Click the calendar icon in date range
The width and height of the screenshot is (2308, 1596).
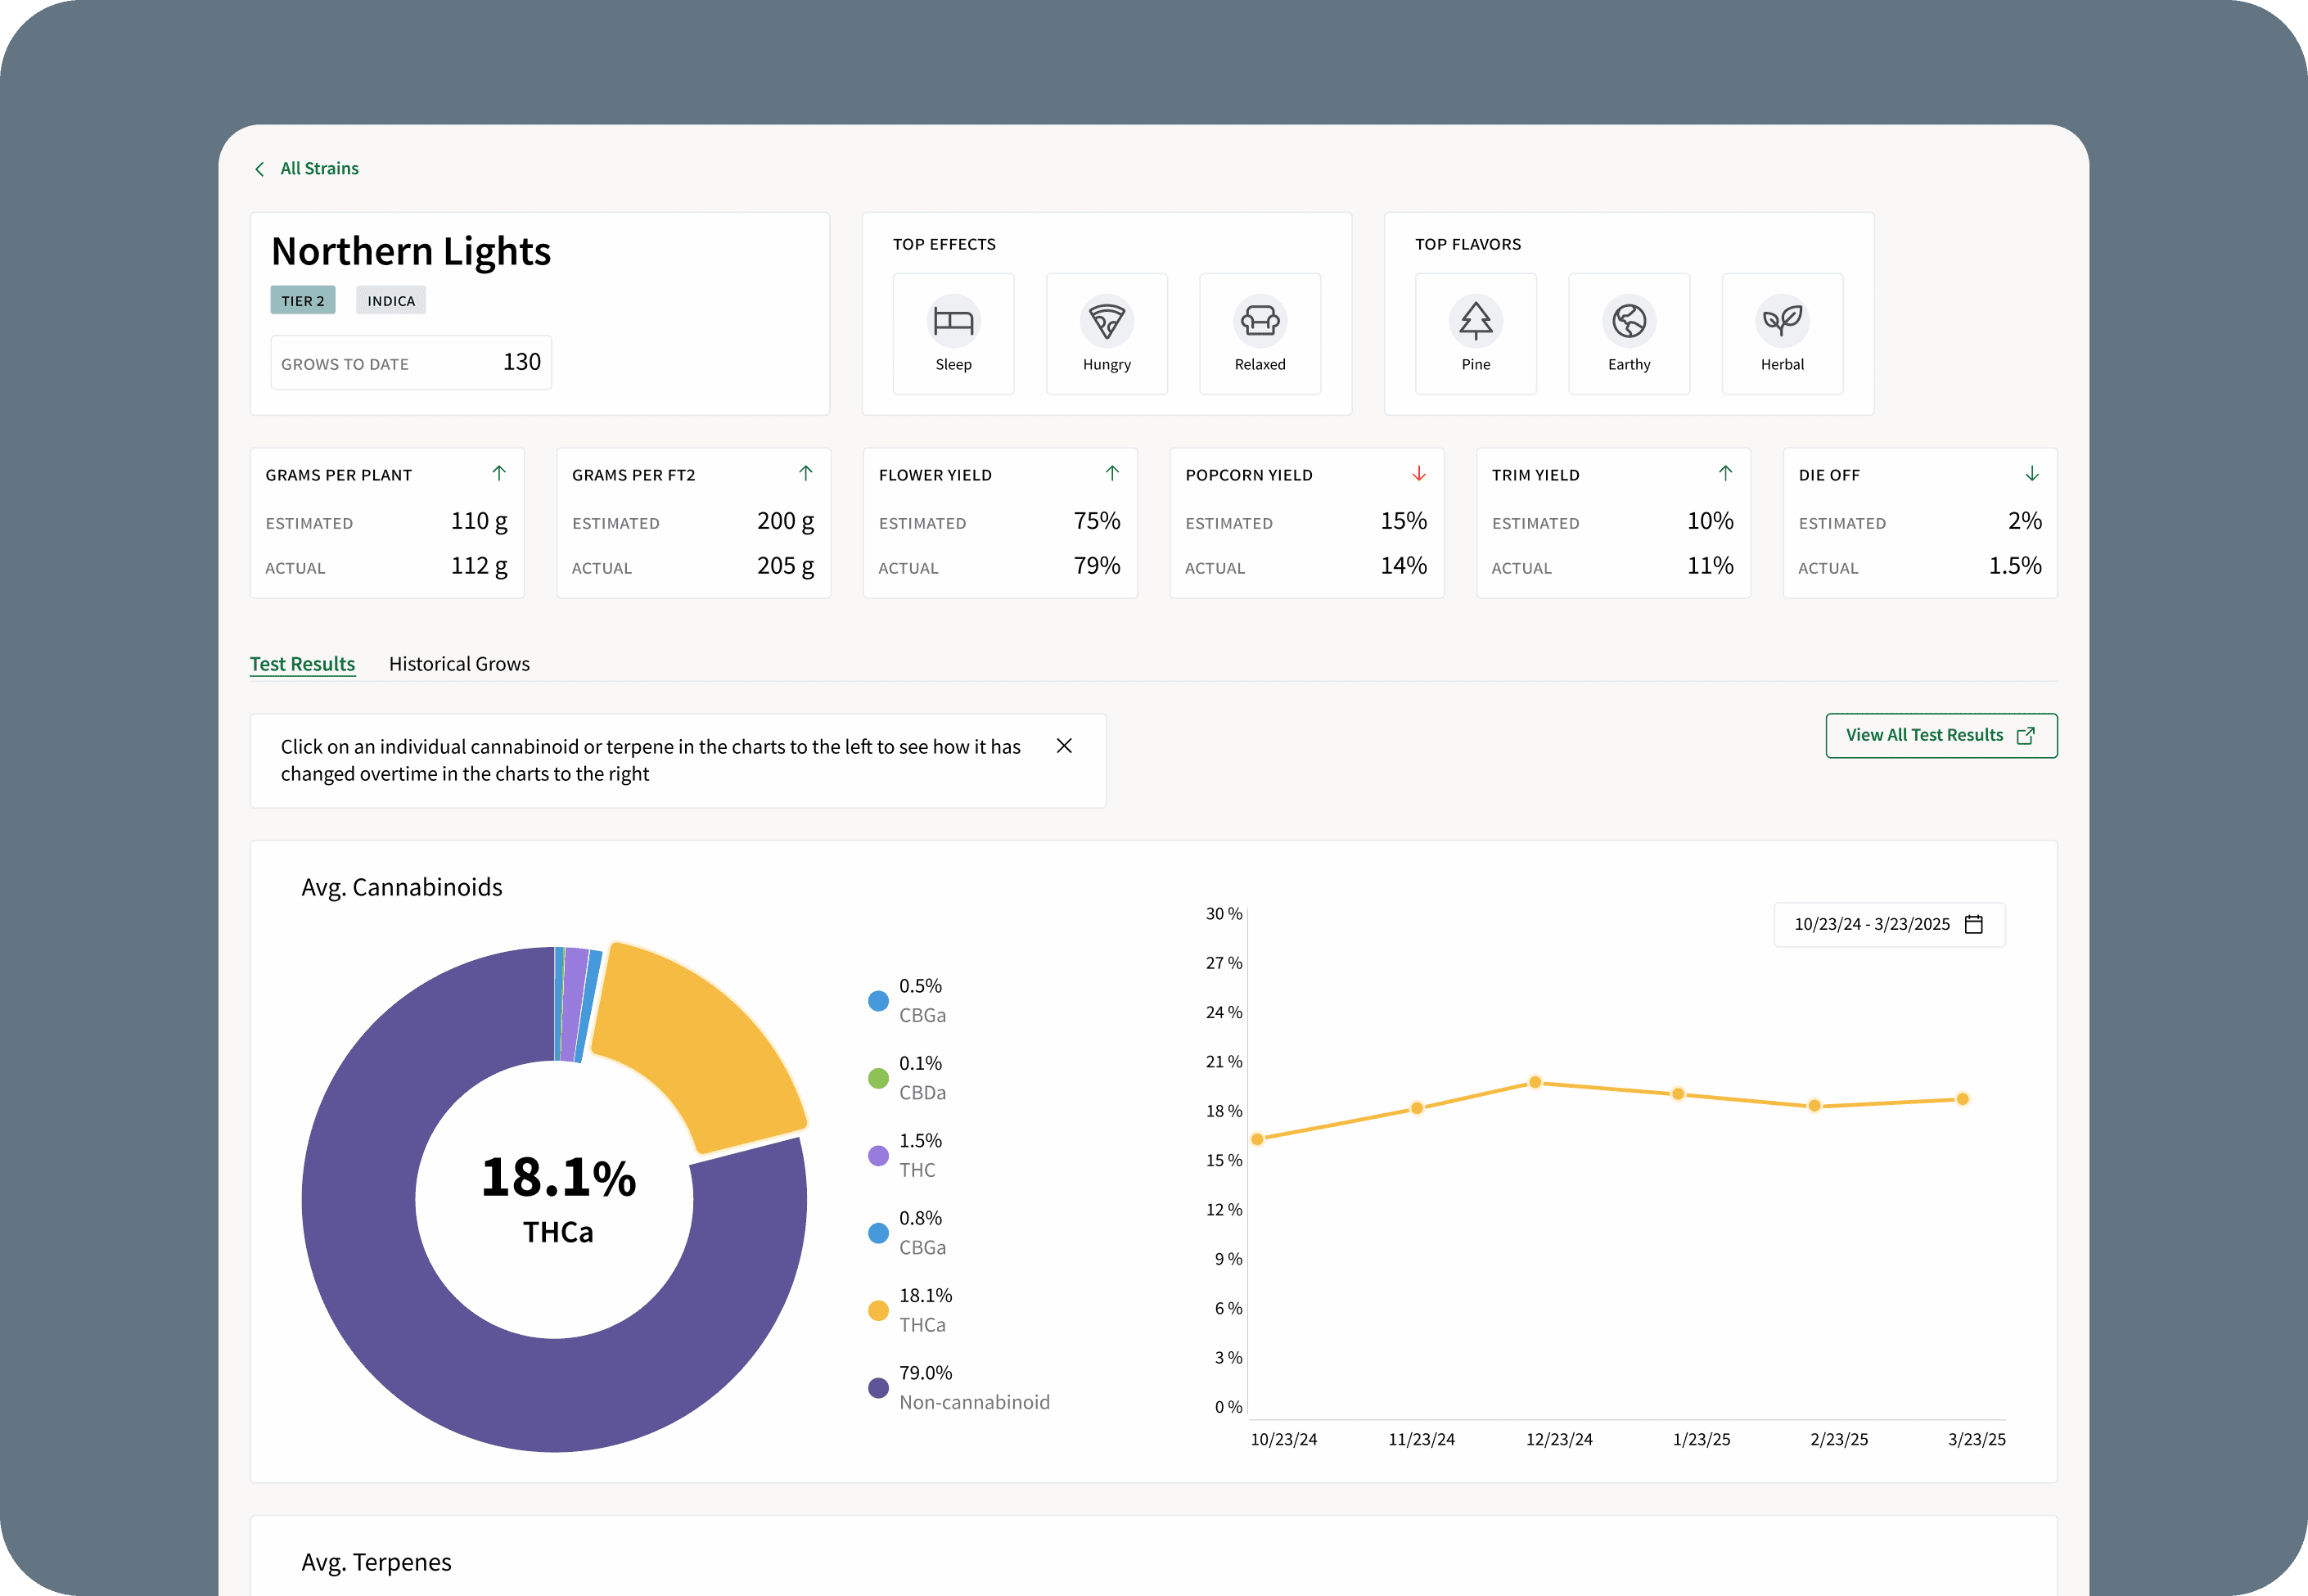[x=1974, y=924]
